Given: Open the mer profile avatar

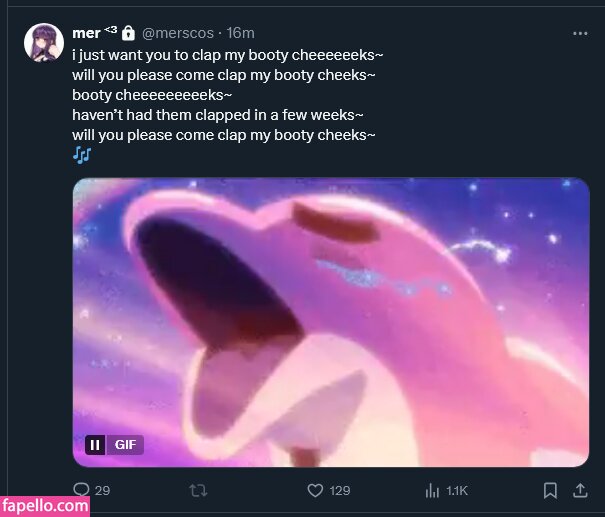Looking at the screenshot, I should tap(44, 43).
